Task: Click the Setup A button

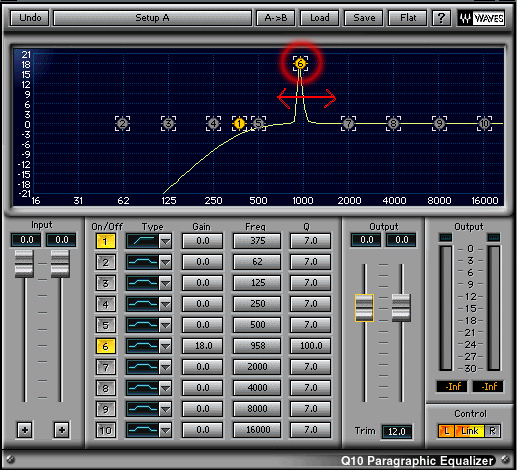Action: [152, 18]
